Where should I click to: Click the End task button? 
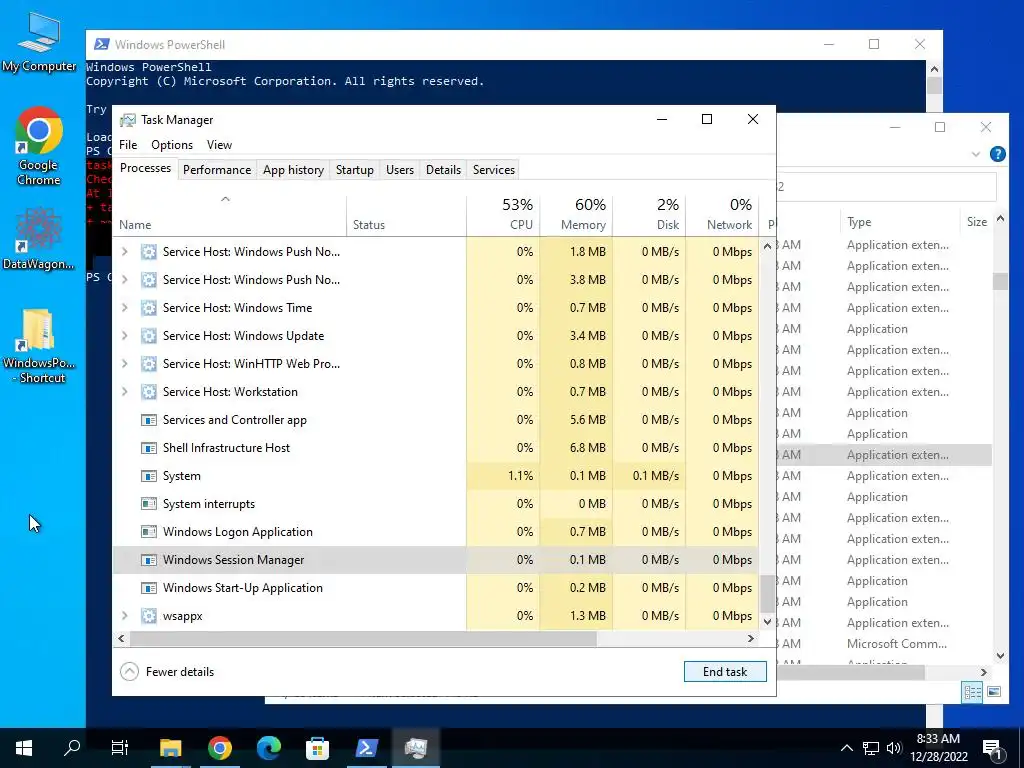click(725, 671)
